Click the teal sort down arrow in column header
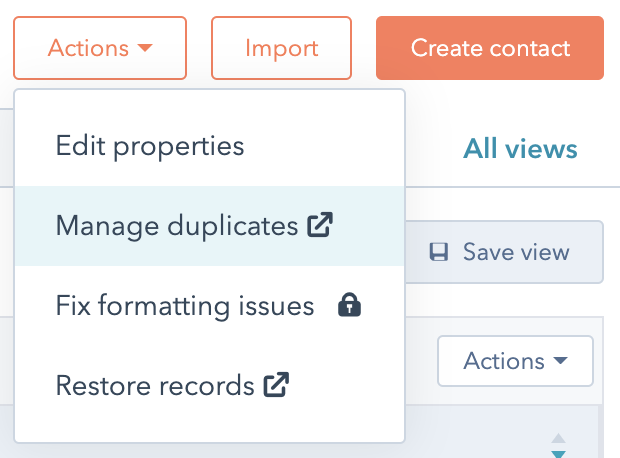 559,453
